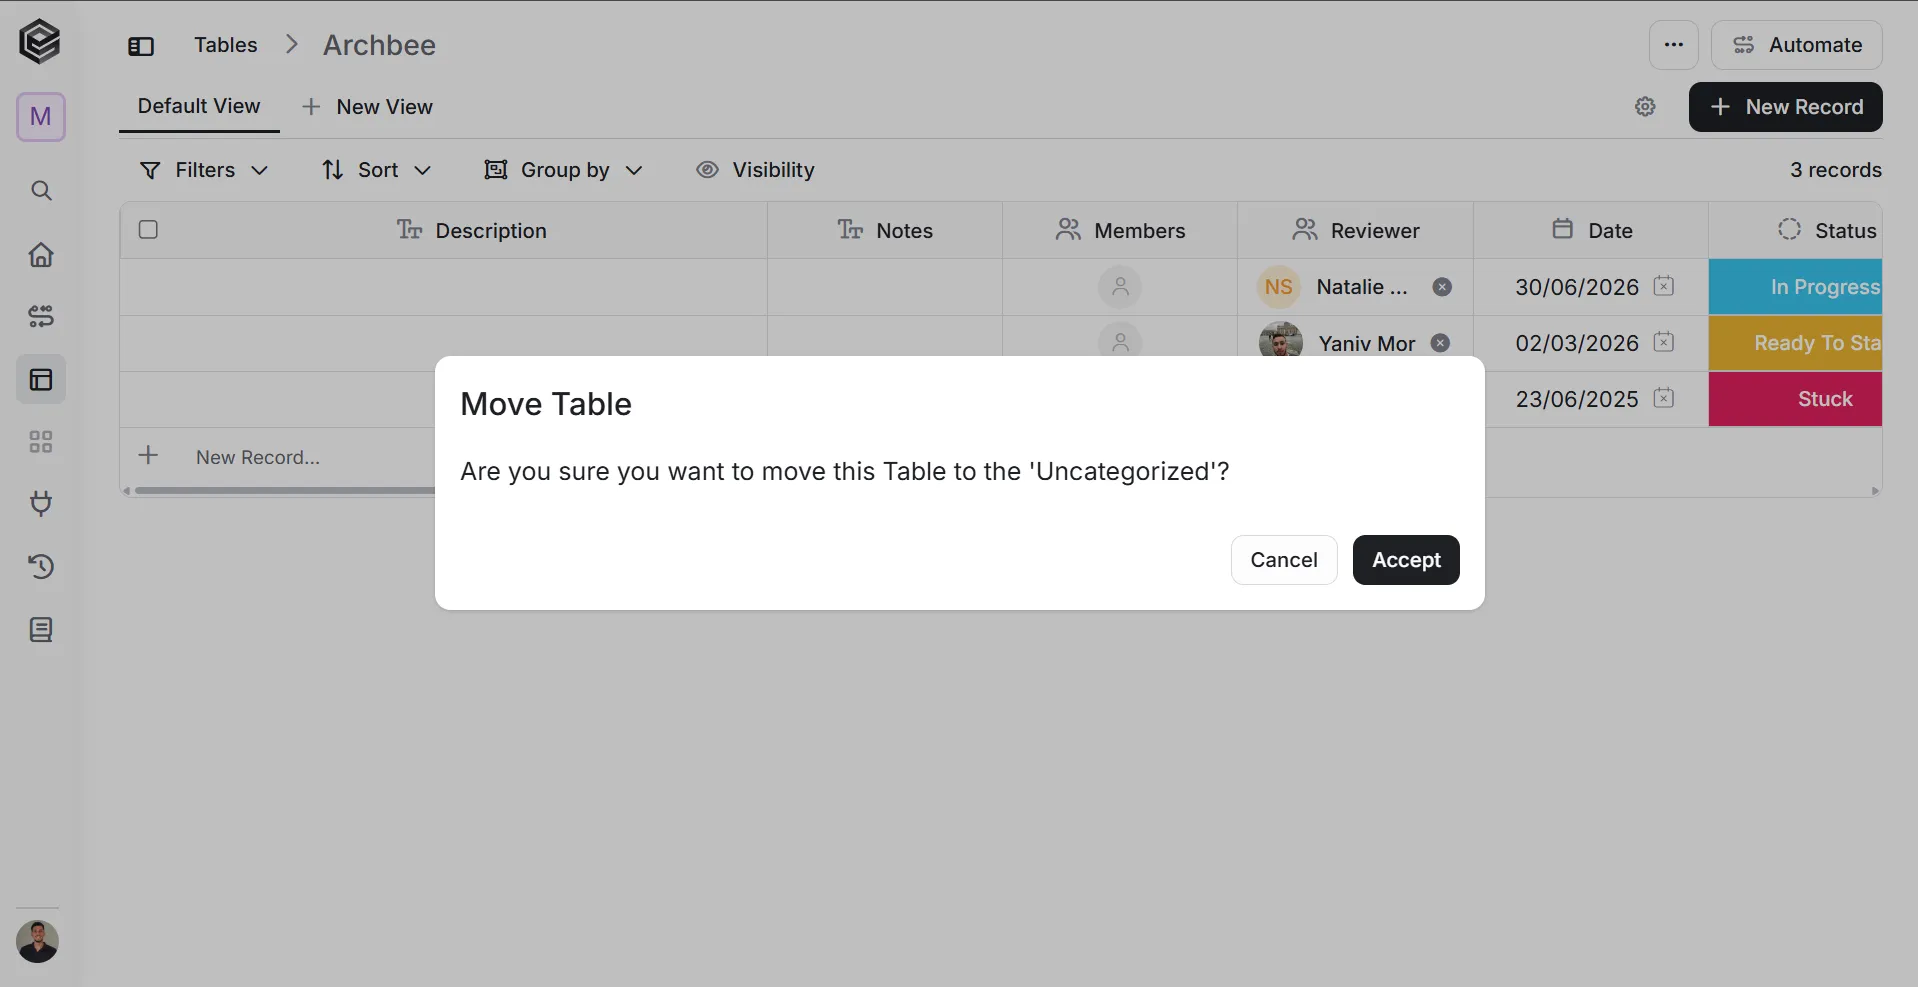The width and height of the screenshot is (1918, 987).
Task: Select the Tables sidebar icon
Action: pos(41,380)
